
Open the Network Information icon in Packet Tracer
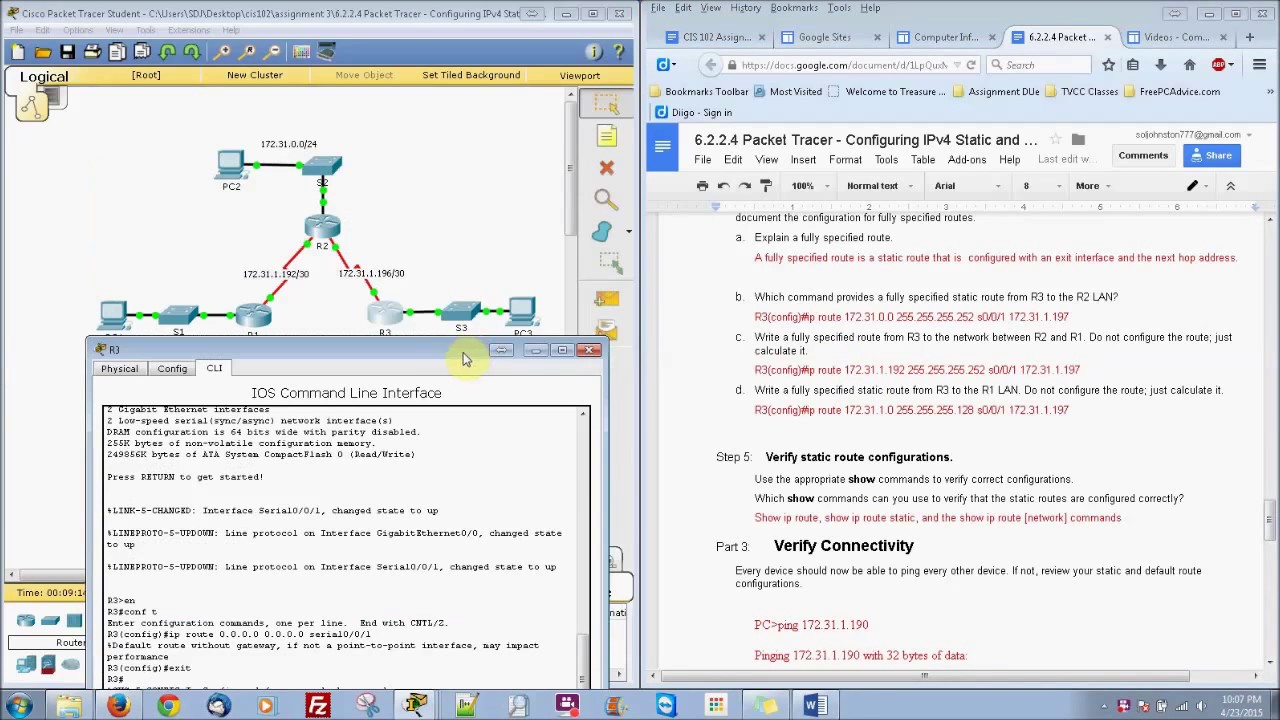593,52
